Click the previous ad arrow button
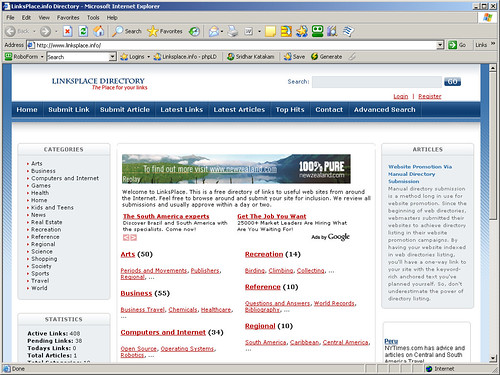This screenshot has width=500, height=375. 126,238
